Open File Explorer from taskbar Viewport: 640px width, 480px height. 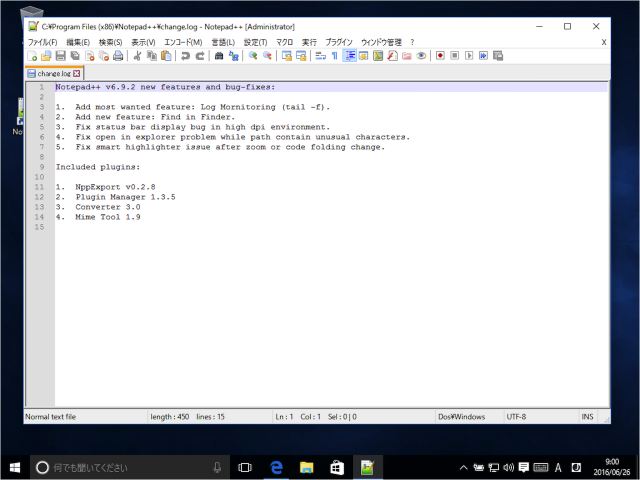coord(307,467)
